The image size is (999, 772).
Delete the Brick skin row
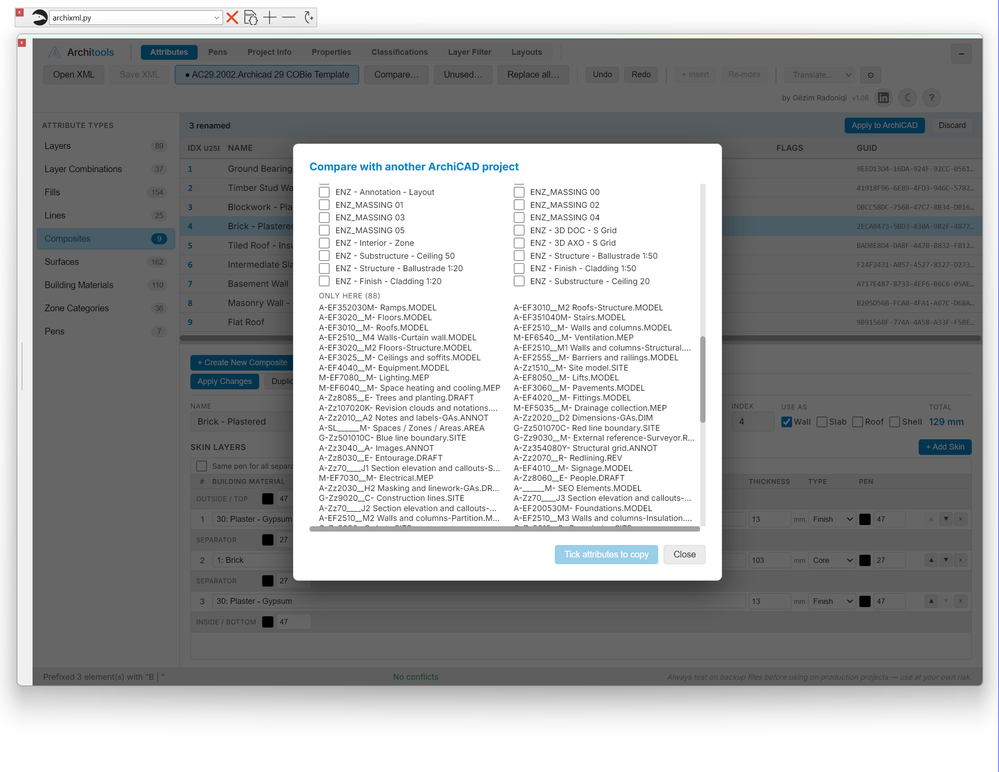coord(961,561)
